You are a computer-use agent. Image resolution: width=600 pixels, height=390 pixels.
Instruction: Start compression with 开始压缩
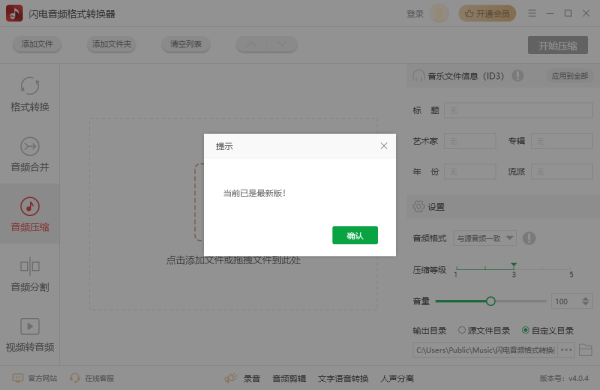pyautogui.click(x=558, y=45)
